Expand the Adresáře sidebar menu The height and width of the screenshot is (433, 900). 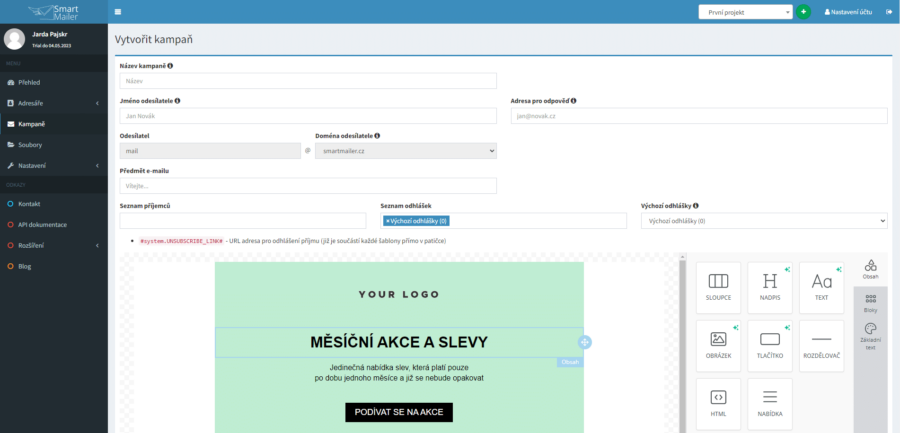pyautogui.click(x=54, y=103)
